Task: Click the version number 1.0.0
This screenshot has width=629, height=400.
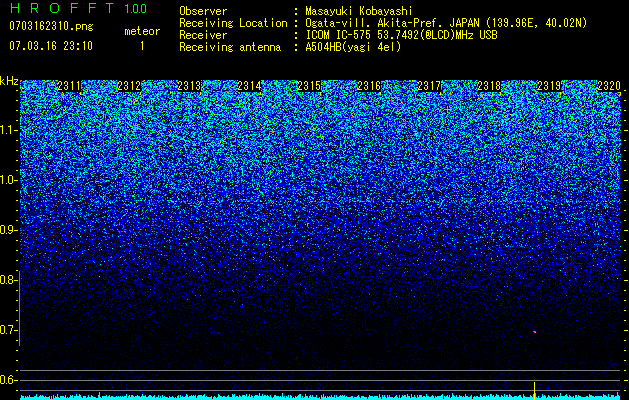Action: pos(135,8)
